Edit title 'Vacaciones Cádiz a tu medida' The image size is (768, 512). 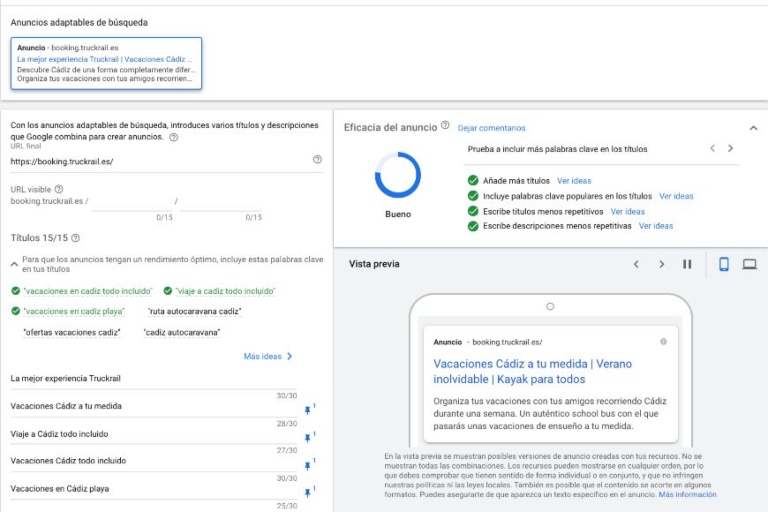pos(153,406)
